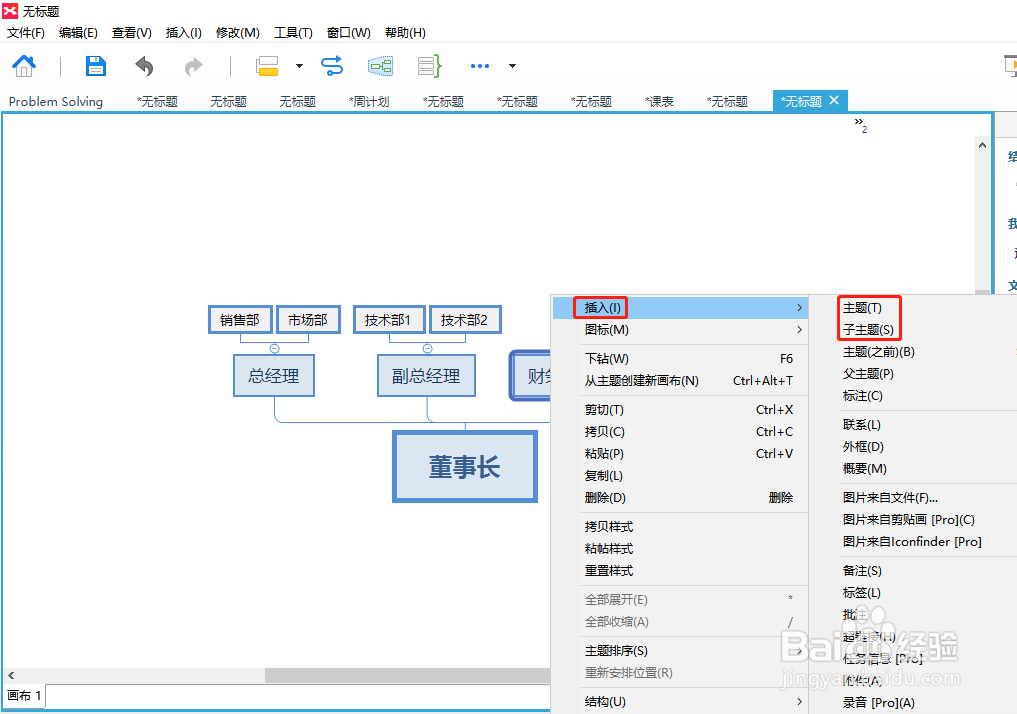Viewport: 1017px width, 714px height.
Task: Select the 技术部1 topic node
Action: (x=389, y=320)
